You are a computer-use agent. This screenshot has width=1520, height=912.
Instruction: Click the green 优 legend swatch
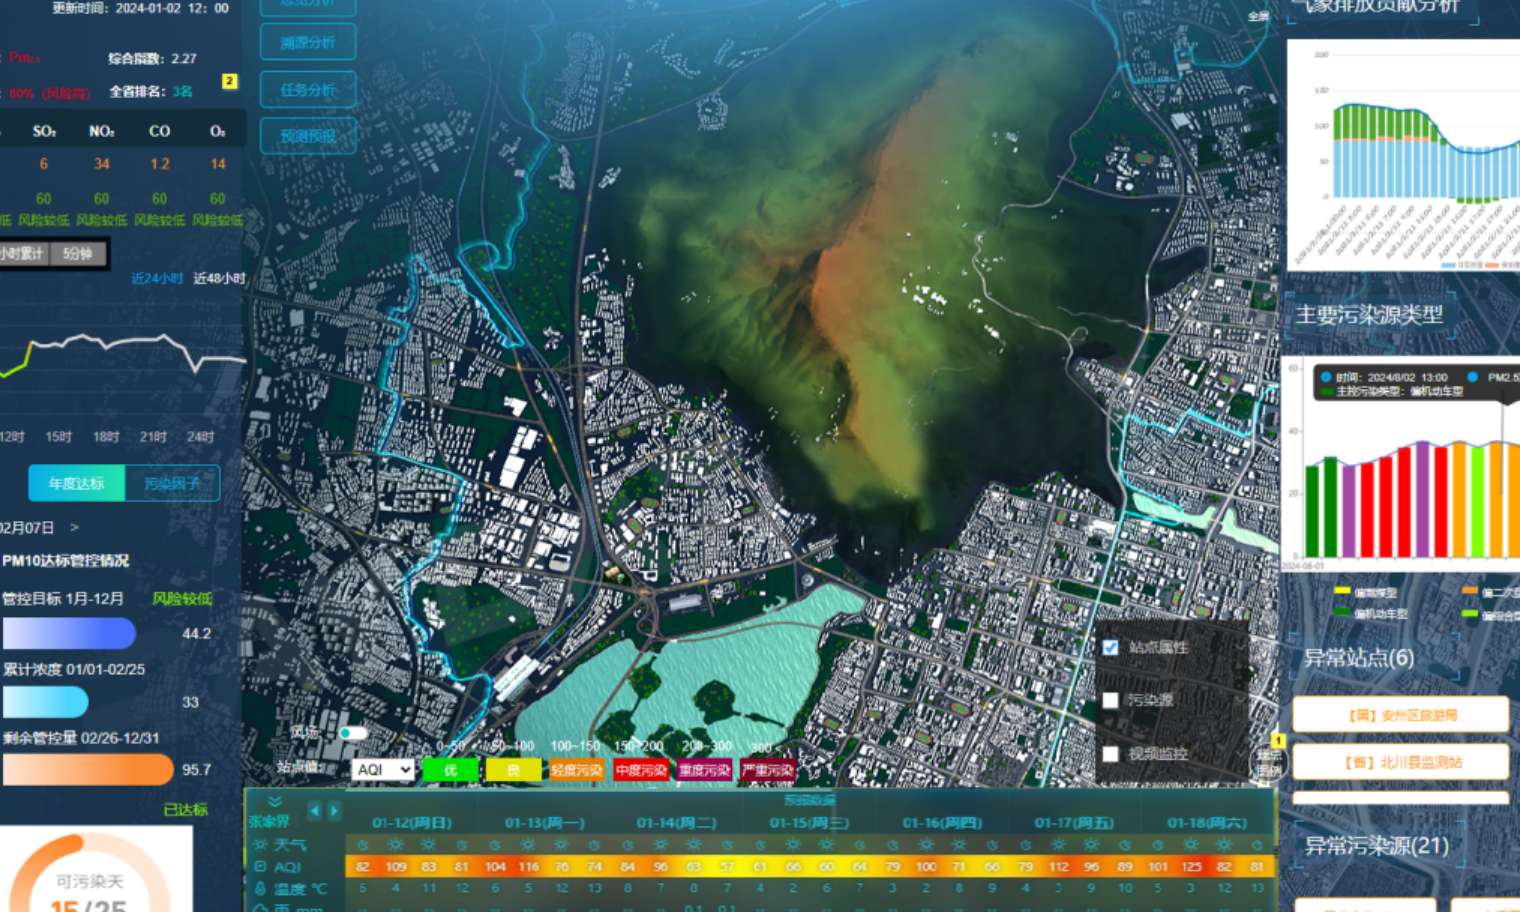450,770
